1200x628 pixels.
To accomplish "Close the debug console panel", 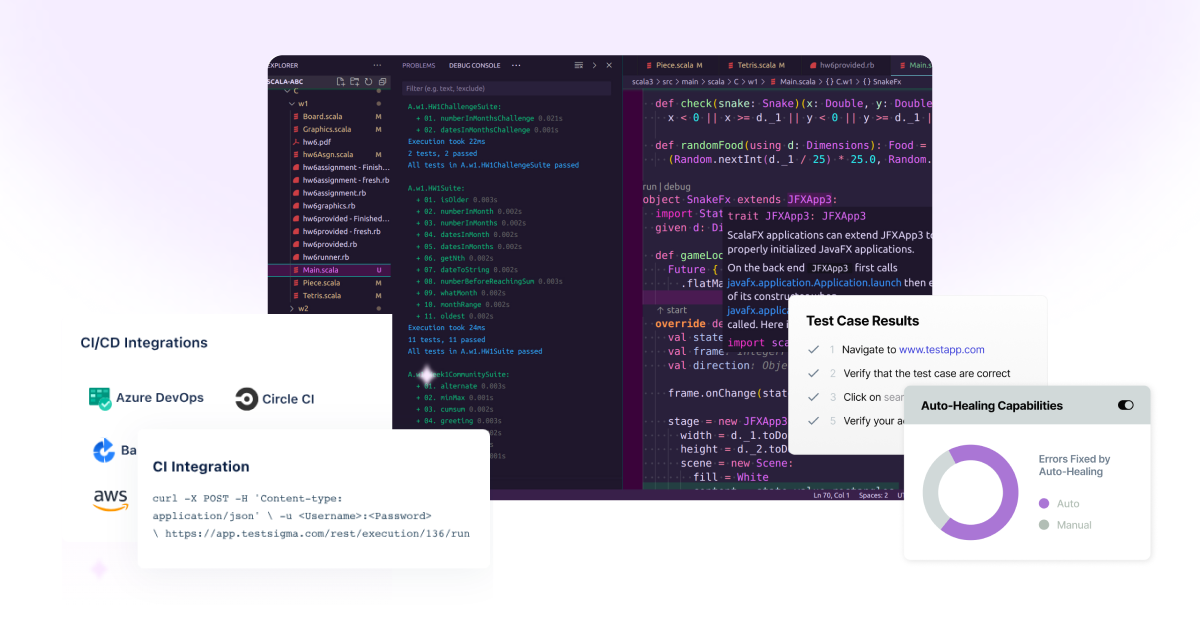I will 609,65.
